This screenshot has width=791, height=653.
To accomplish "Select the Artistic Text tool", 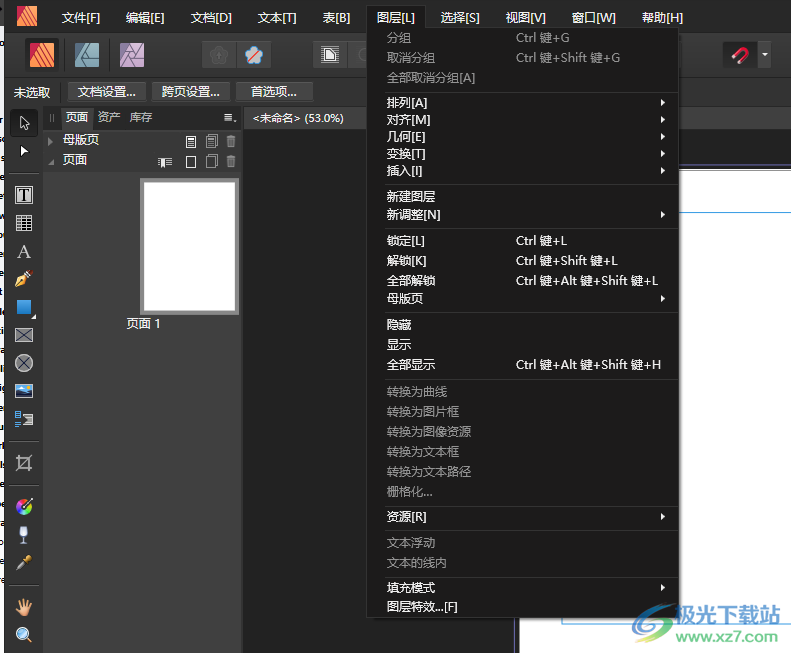I will (x=24, y=251).
